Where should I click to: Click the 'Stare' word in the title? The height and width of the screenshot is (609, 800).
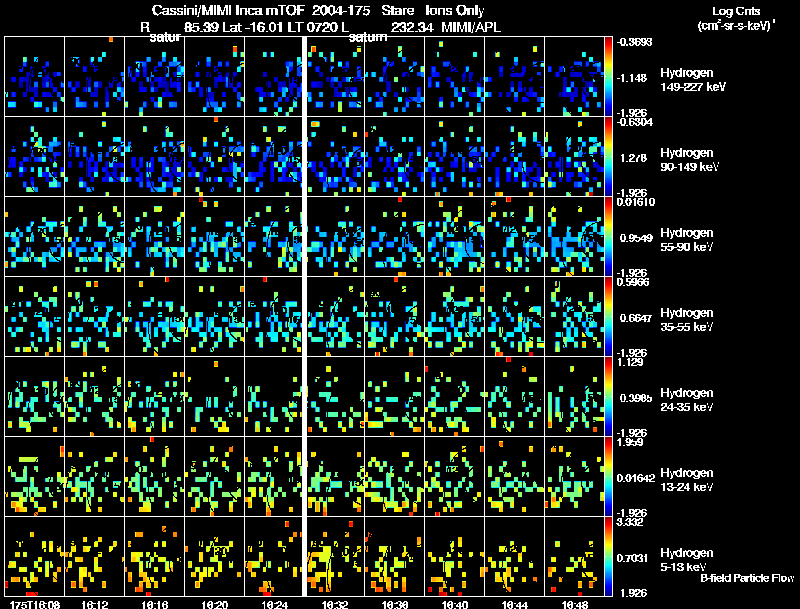[398, 10]
